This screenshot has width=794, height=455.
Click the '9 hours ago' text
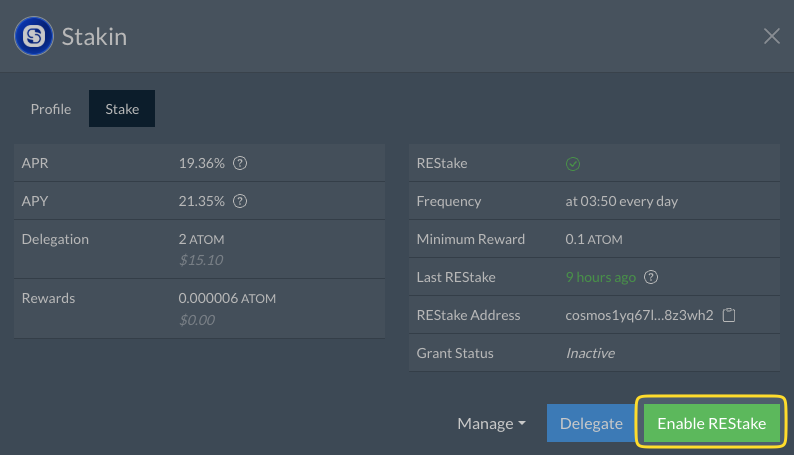pos(600,277)
